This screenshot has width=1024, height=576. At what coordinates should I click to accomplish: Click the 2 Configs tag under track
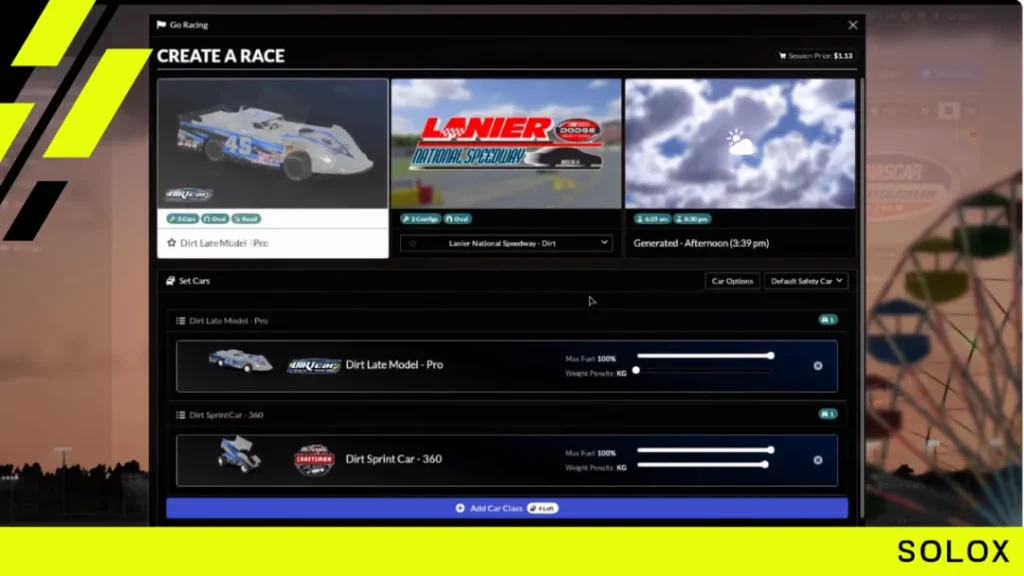tap(421, 219)
